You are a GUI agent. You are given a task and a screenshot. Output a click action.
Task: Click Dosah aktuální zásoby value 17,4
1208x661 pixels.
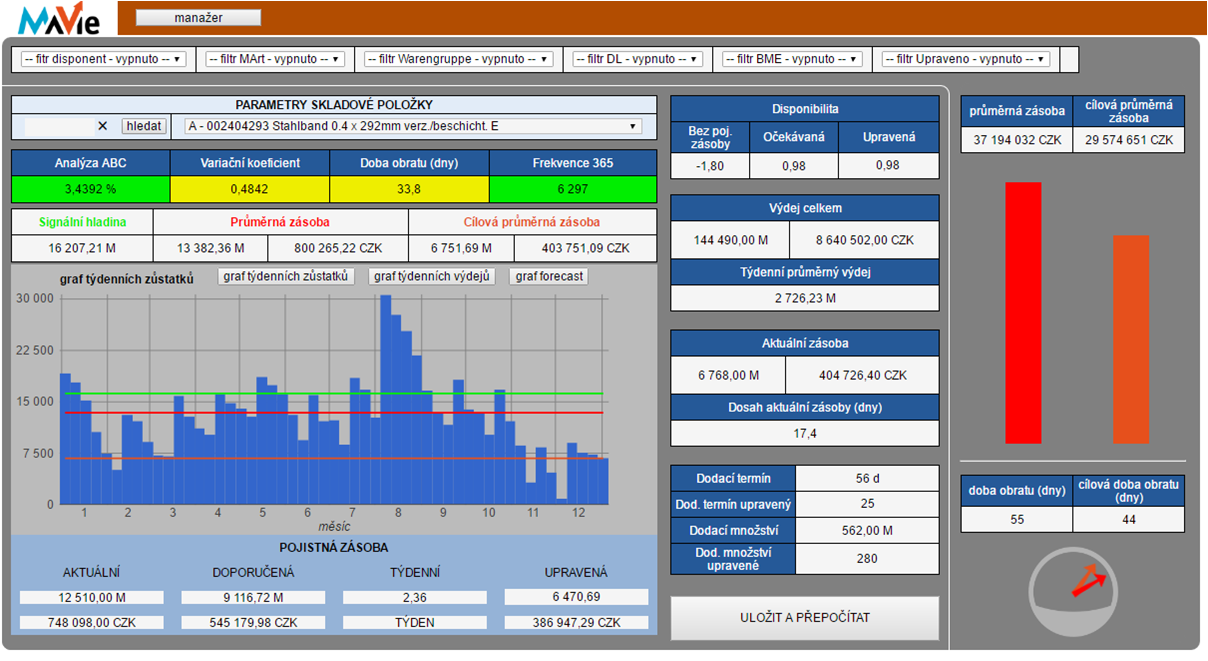click(805, 433)
